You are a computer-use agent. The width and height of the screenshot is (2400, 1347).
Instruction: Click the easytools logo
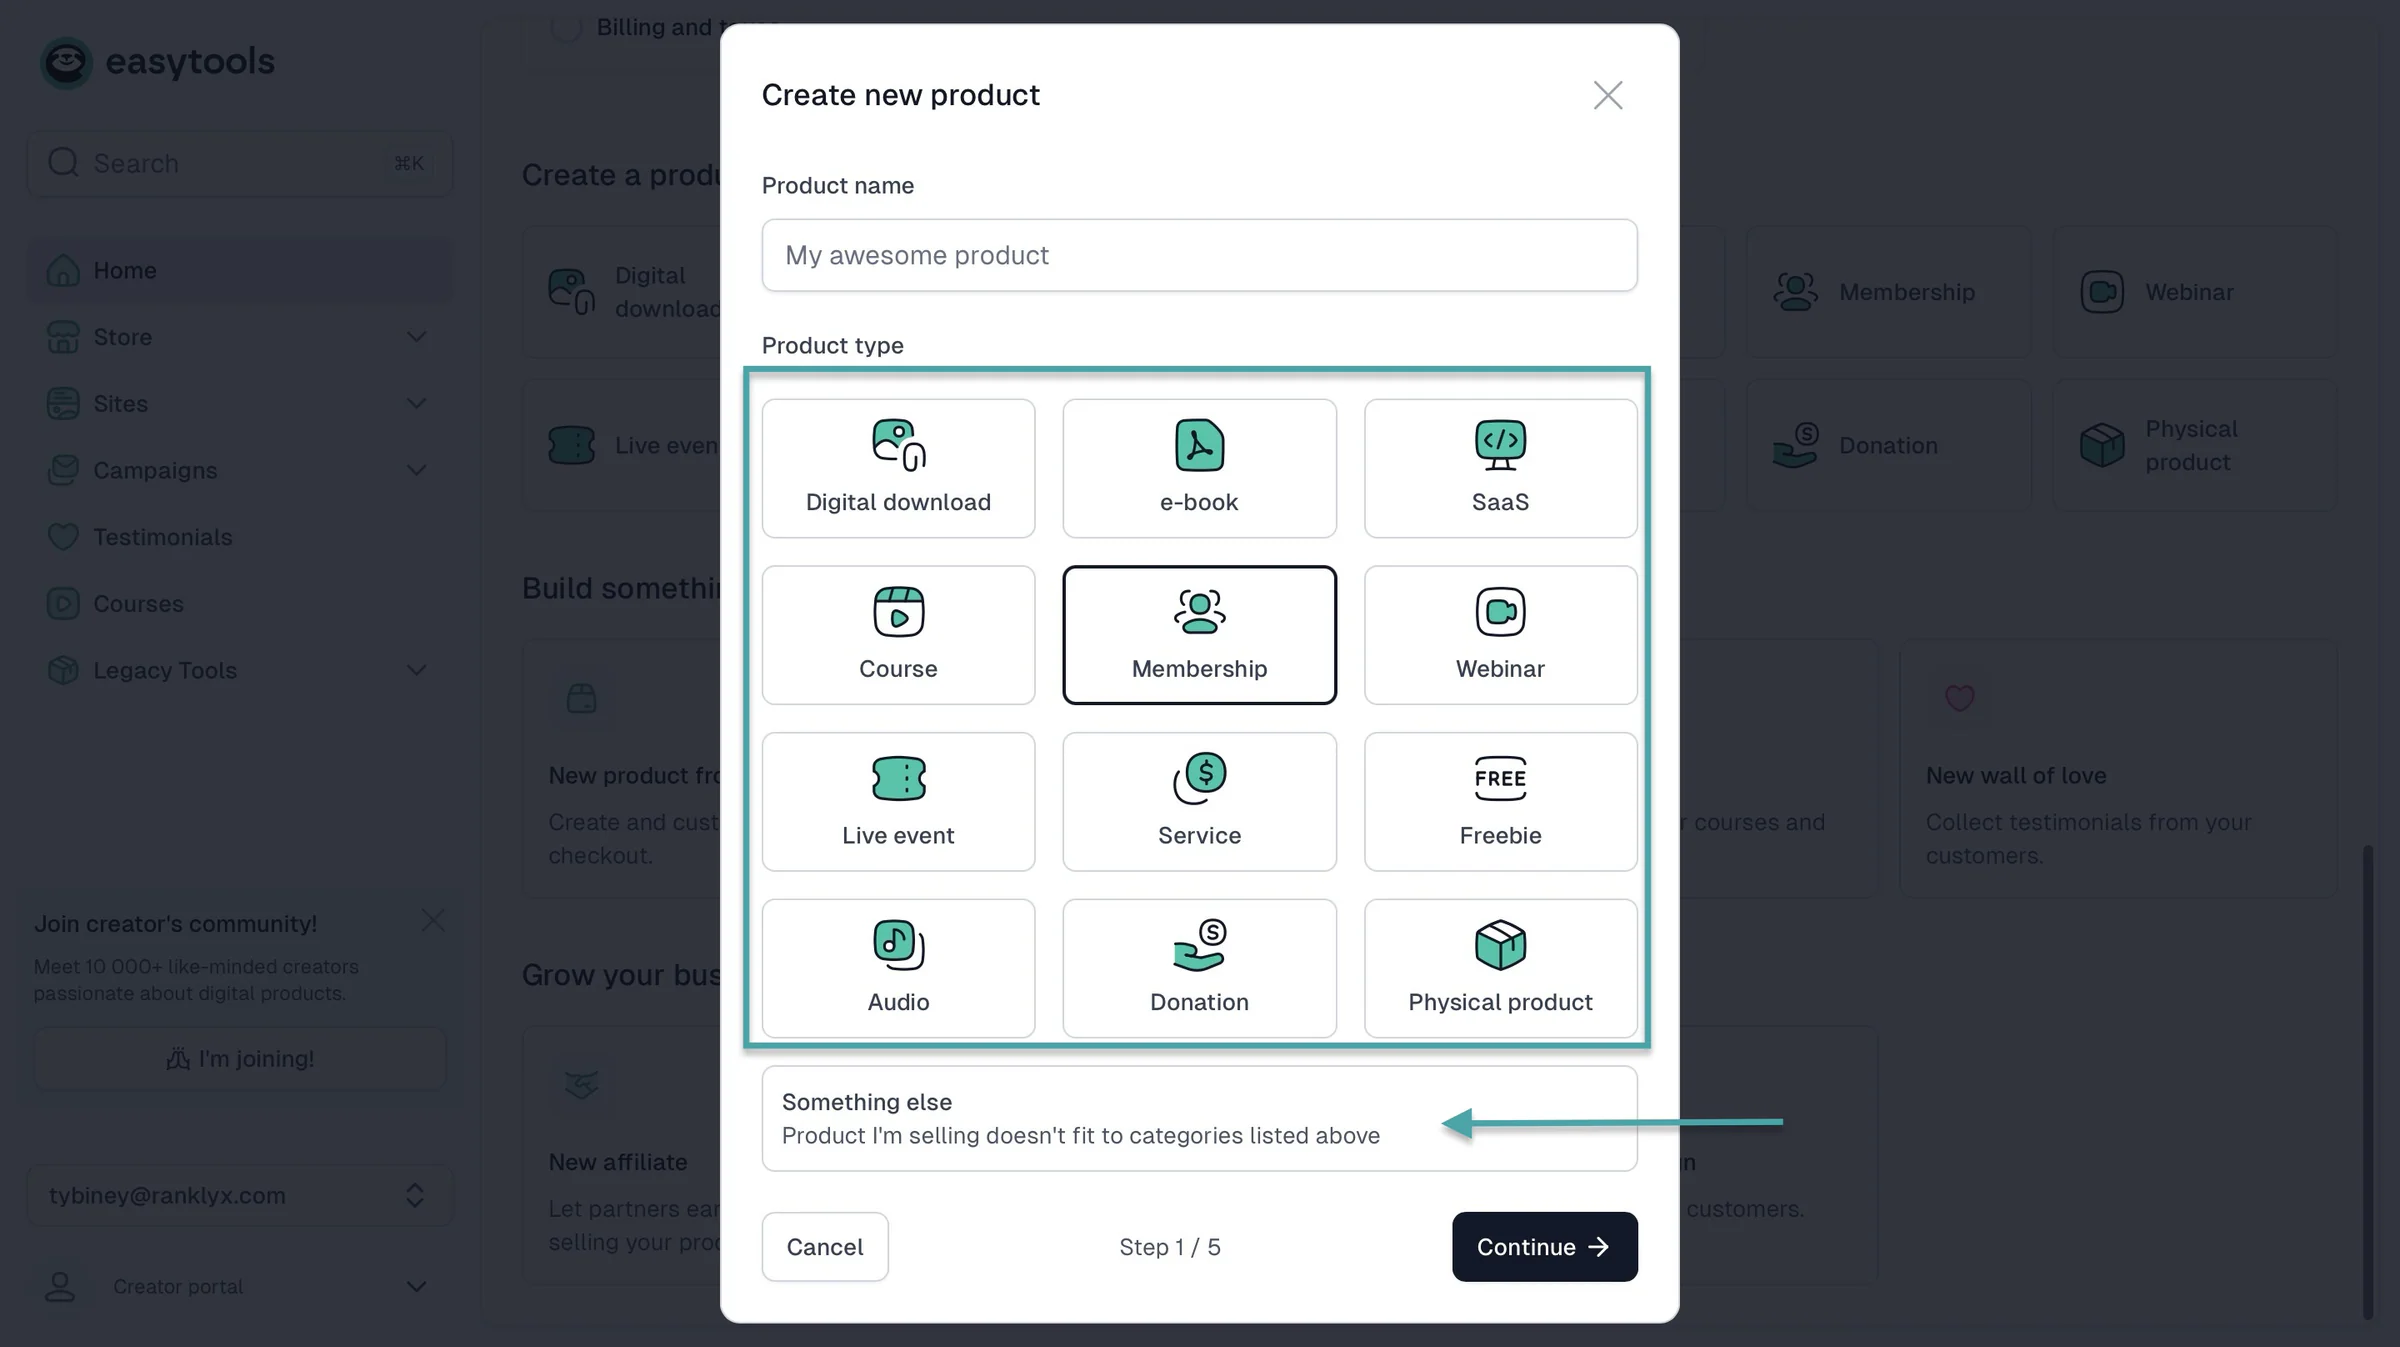[157, 62]
